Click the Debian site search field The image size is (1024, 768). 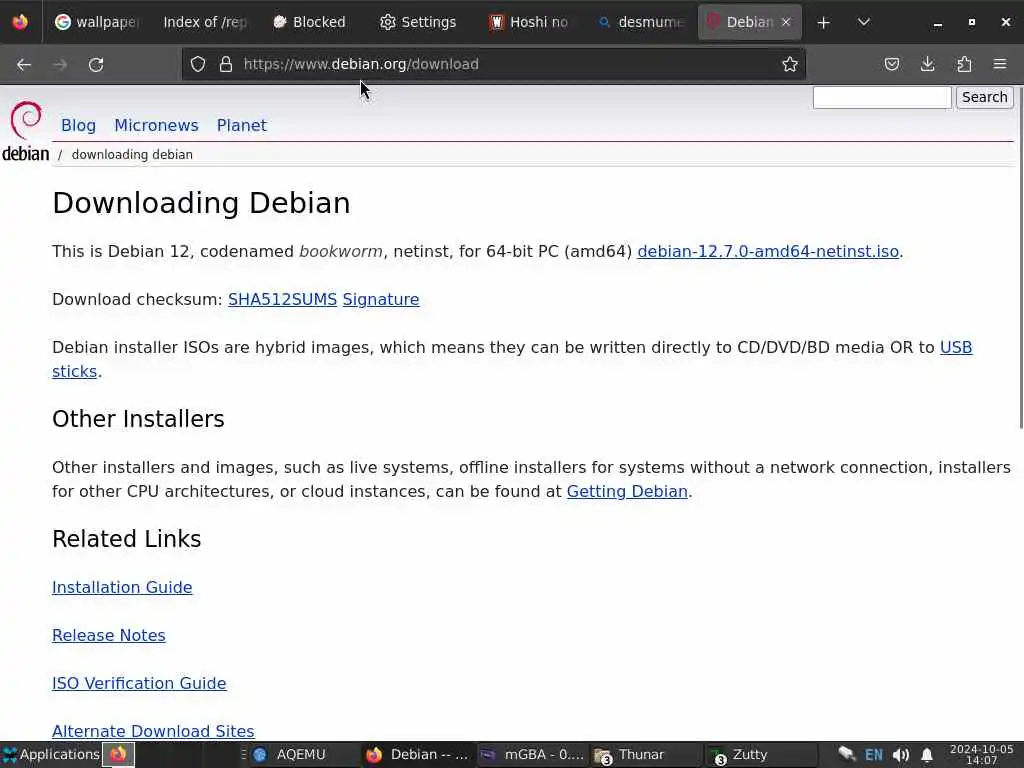pos(882,97)
